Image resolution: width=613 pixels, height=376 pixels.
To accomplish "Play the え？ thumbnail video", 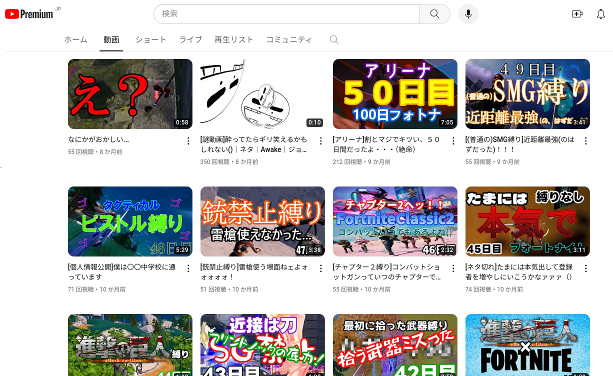I will point(130,94).
